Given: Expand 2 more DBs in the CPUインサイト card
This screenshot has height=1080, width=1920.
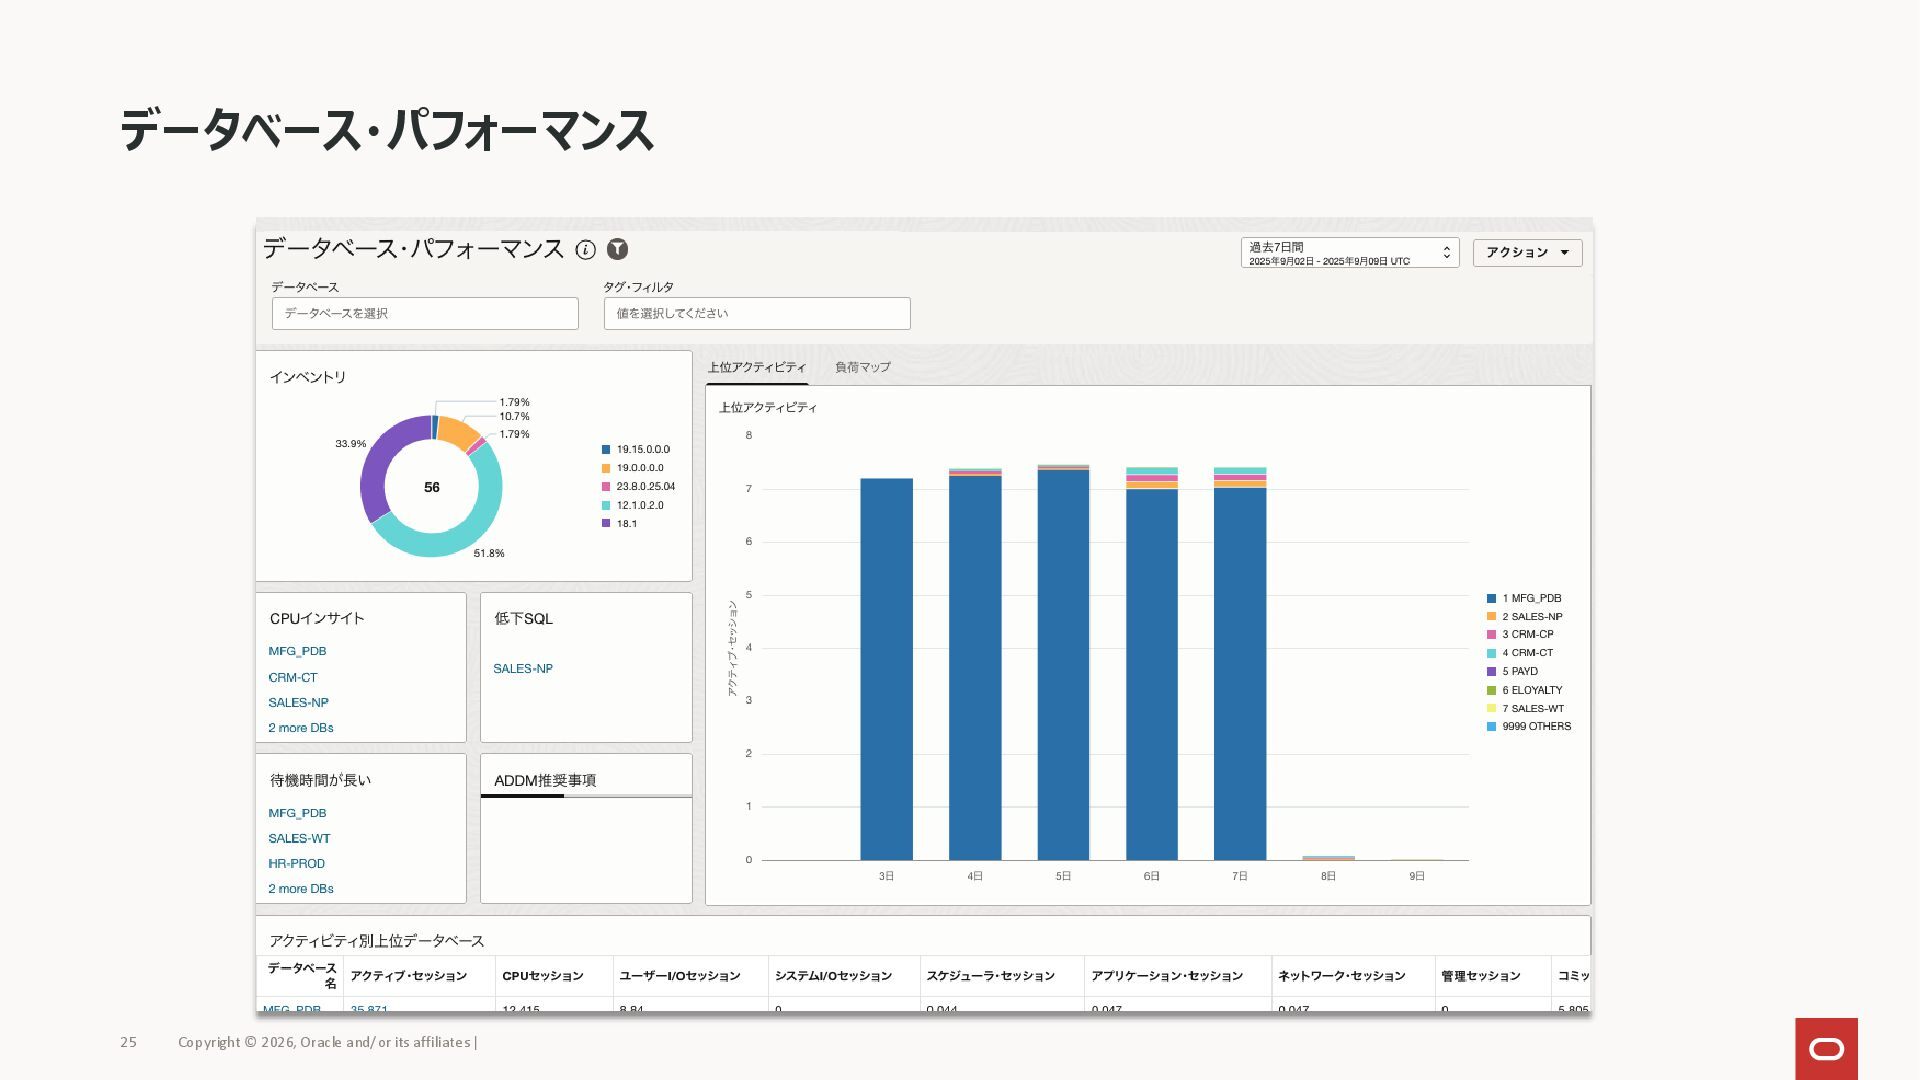Looking at the screenshot, I should (300, 728).
